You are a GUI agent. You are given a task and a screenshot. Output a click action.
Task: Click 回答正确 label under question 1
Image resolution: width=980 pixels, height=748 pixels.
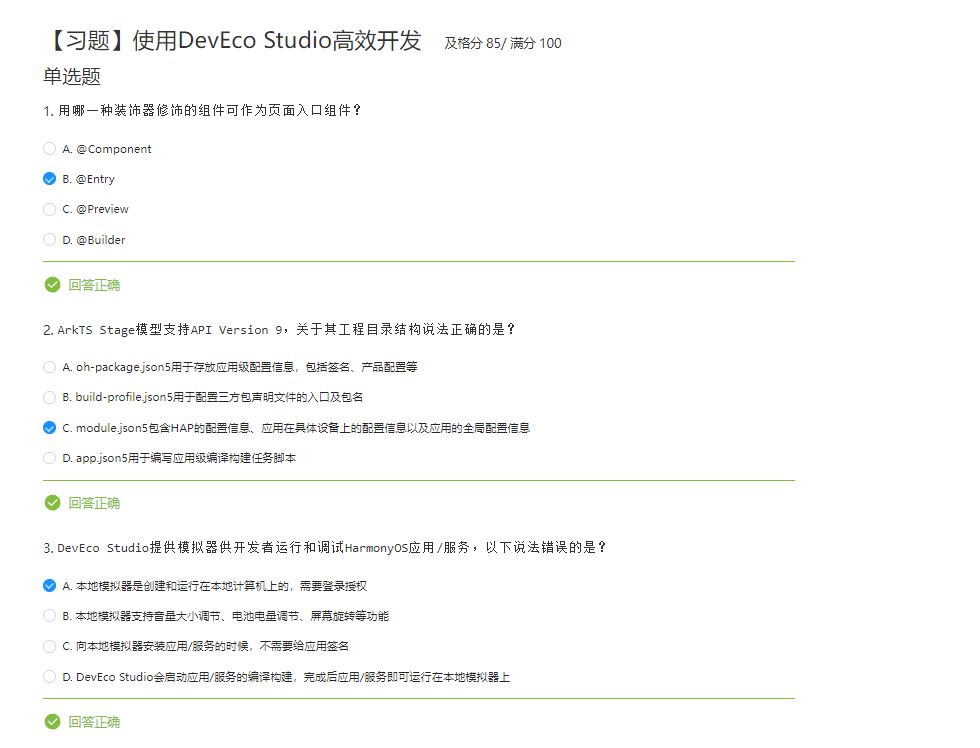94,285
